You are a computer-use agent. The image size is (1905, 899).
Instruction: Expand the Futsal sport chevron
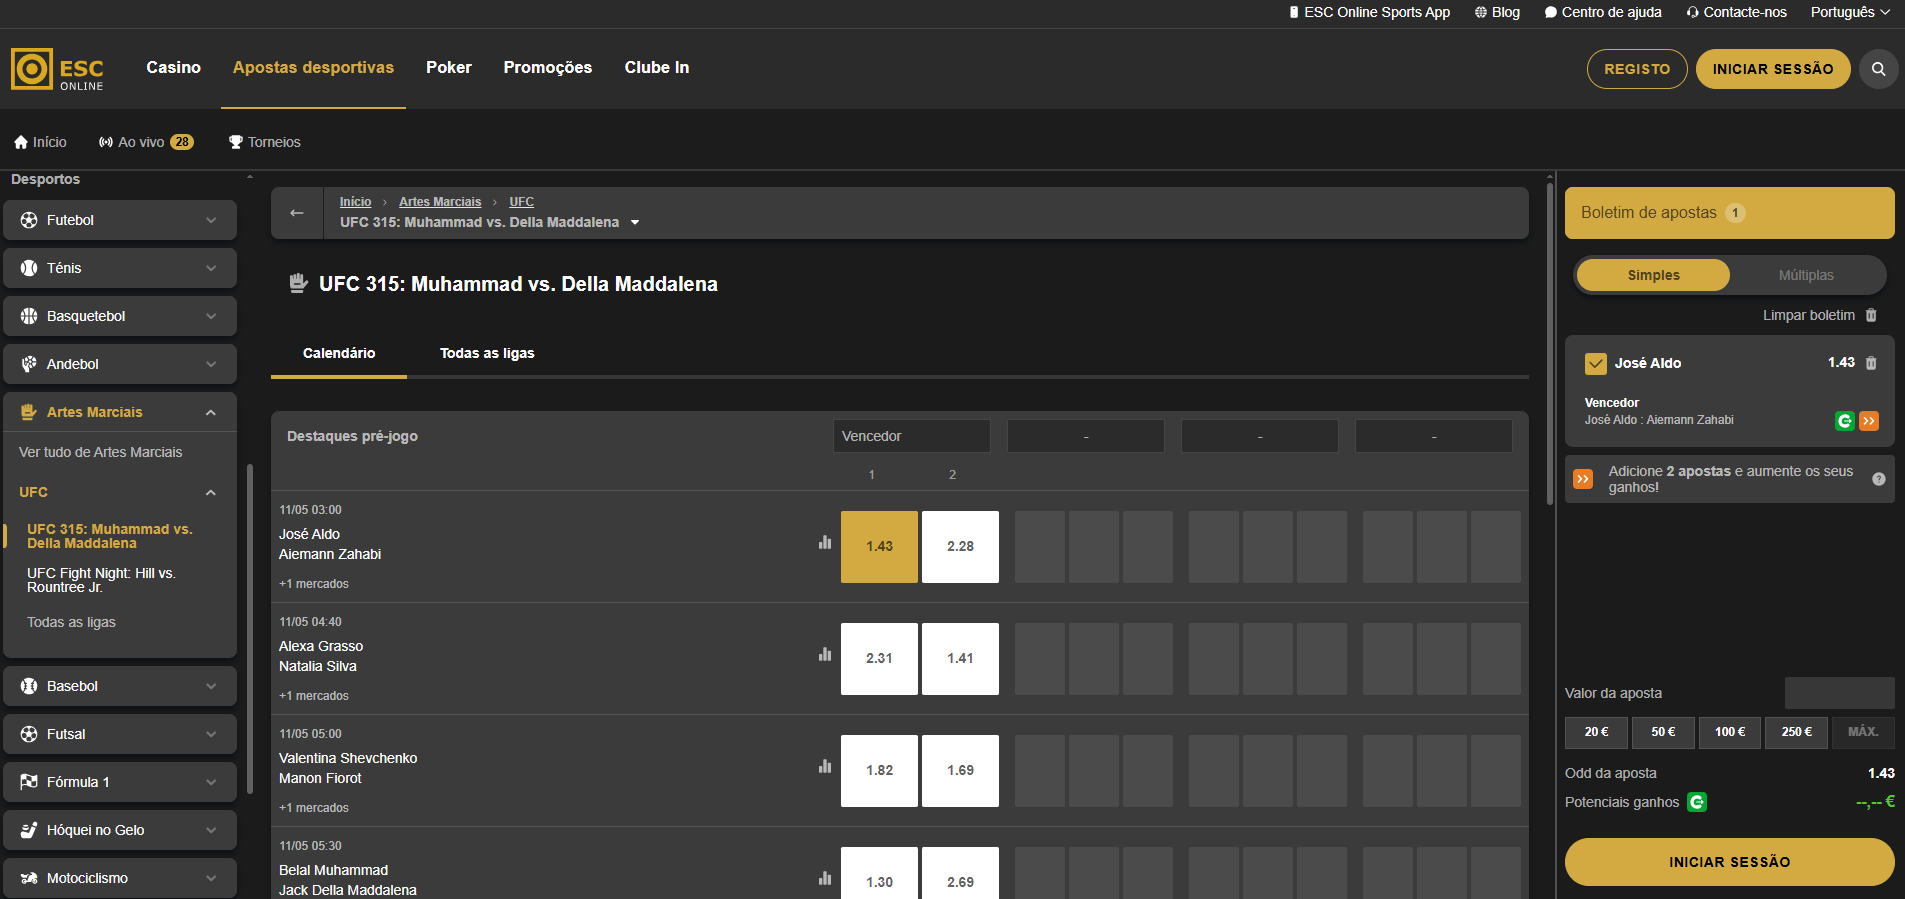point(211,734)
